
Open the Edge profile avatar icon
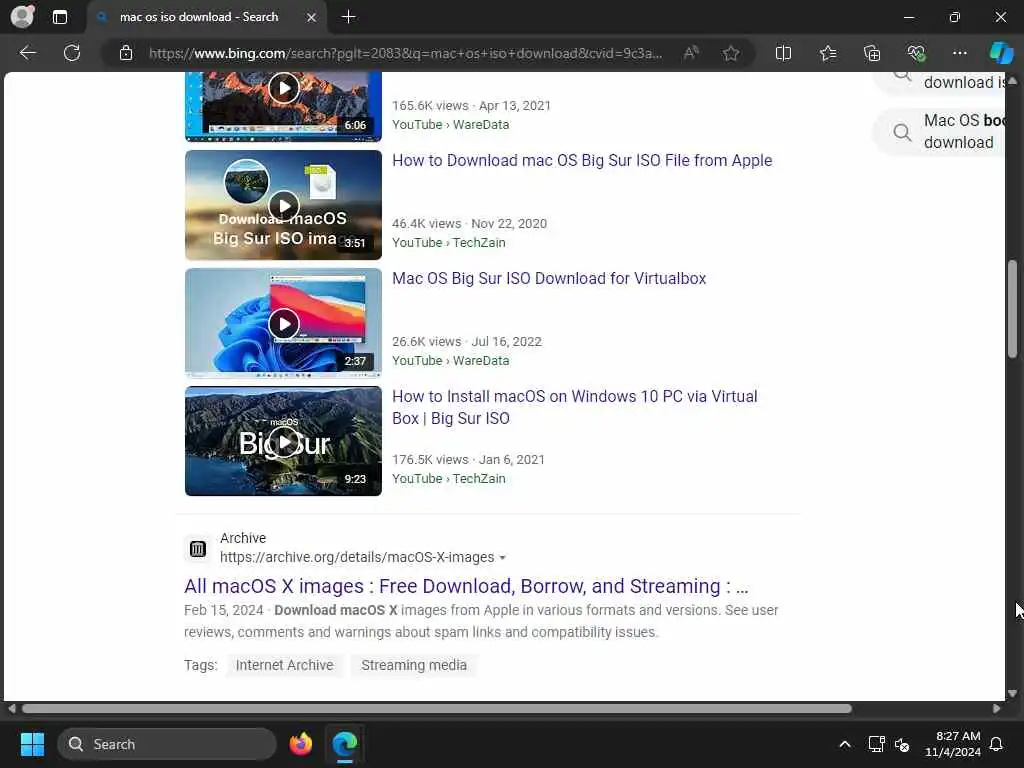(x=22, y=16)
